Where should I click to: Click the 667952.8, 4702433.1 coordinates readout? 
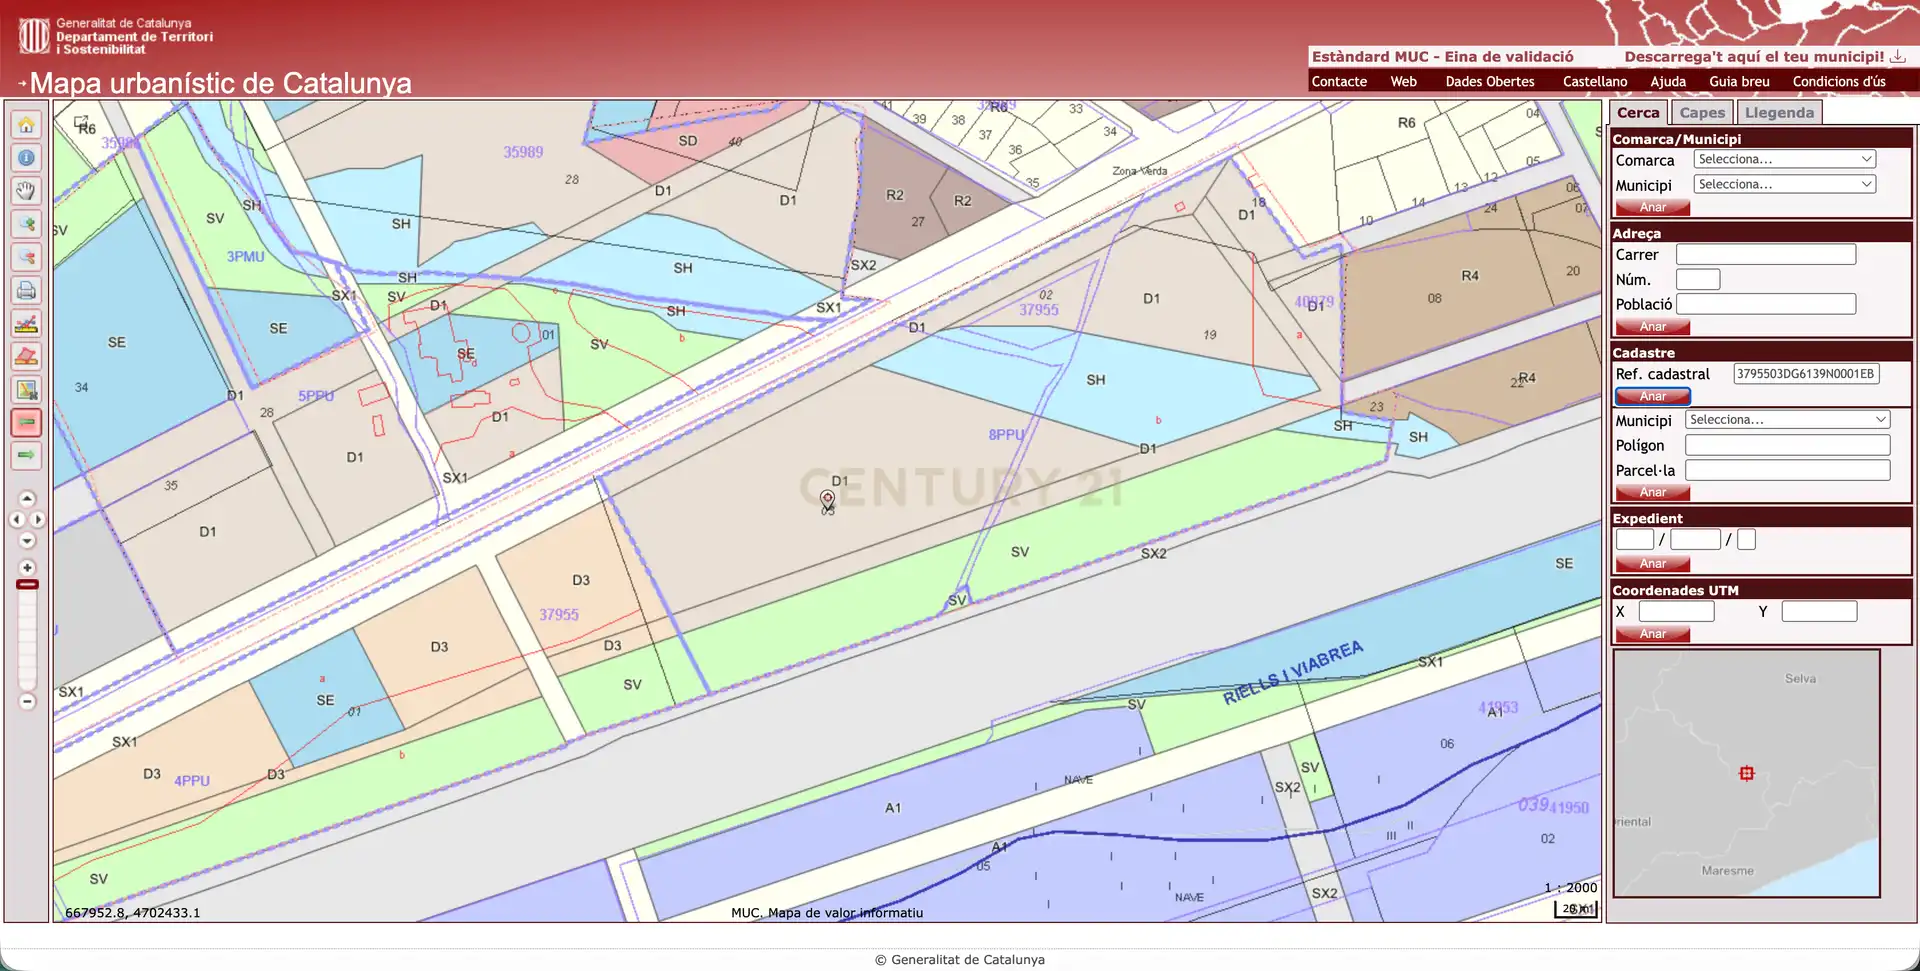(133, 913)
